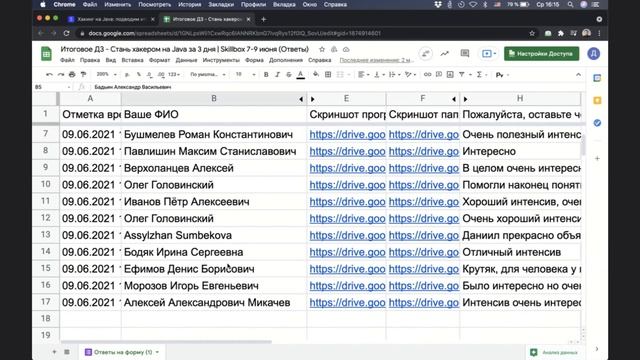Open the Вставка menu
Viewport: 640px width, 360px height.
[x=132, y=60]
